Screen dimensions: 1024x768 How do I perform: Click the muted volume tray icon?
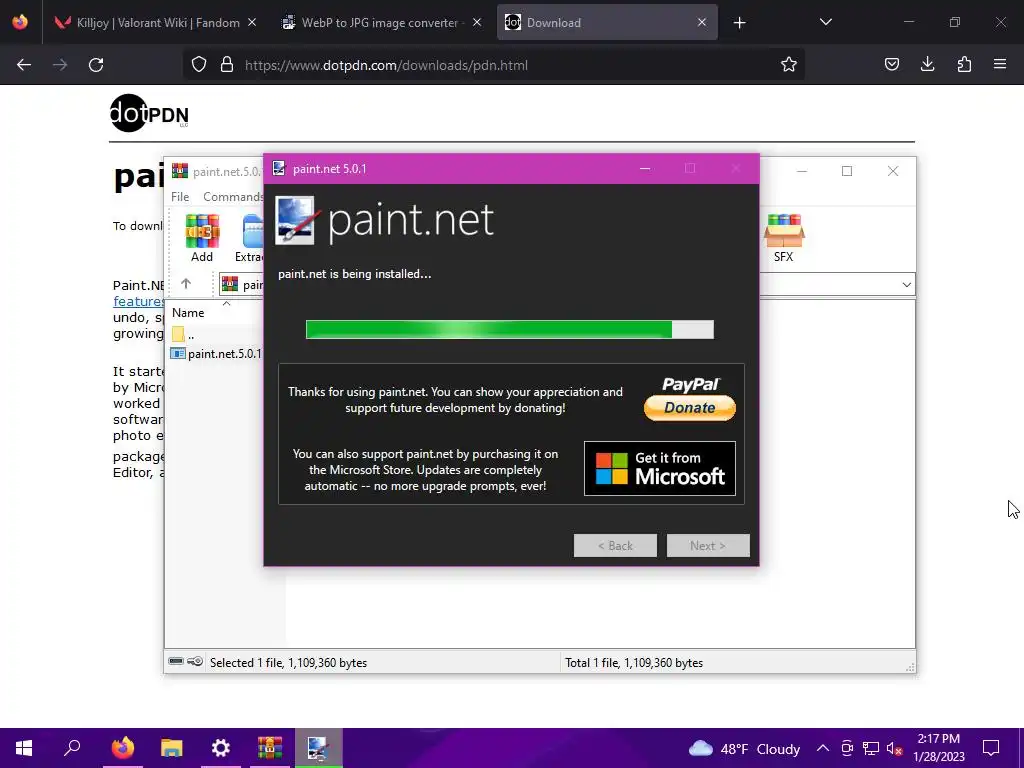pyautogui.click(x=895, y=748)
